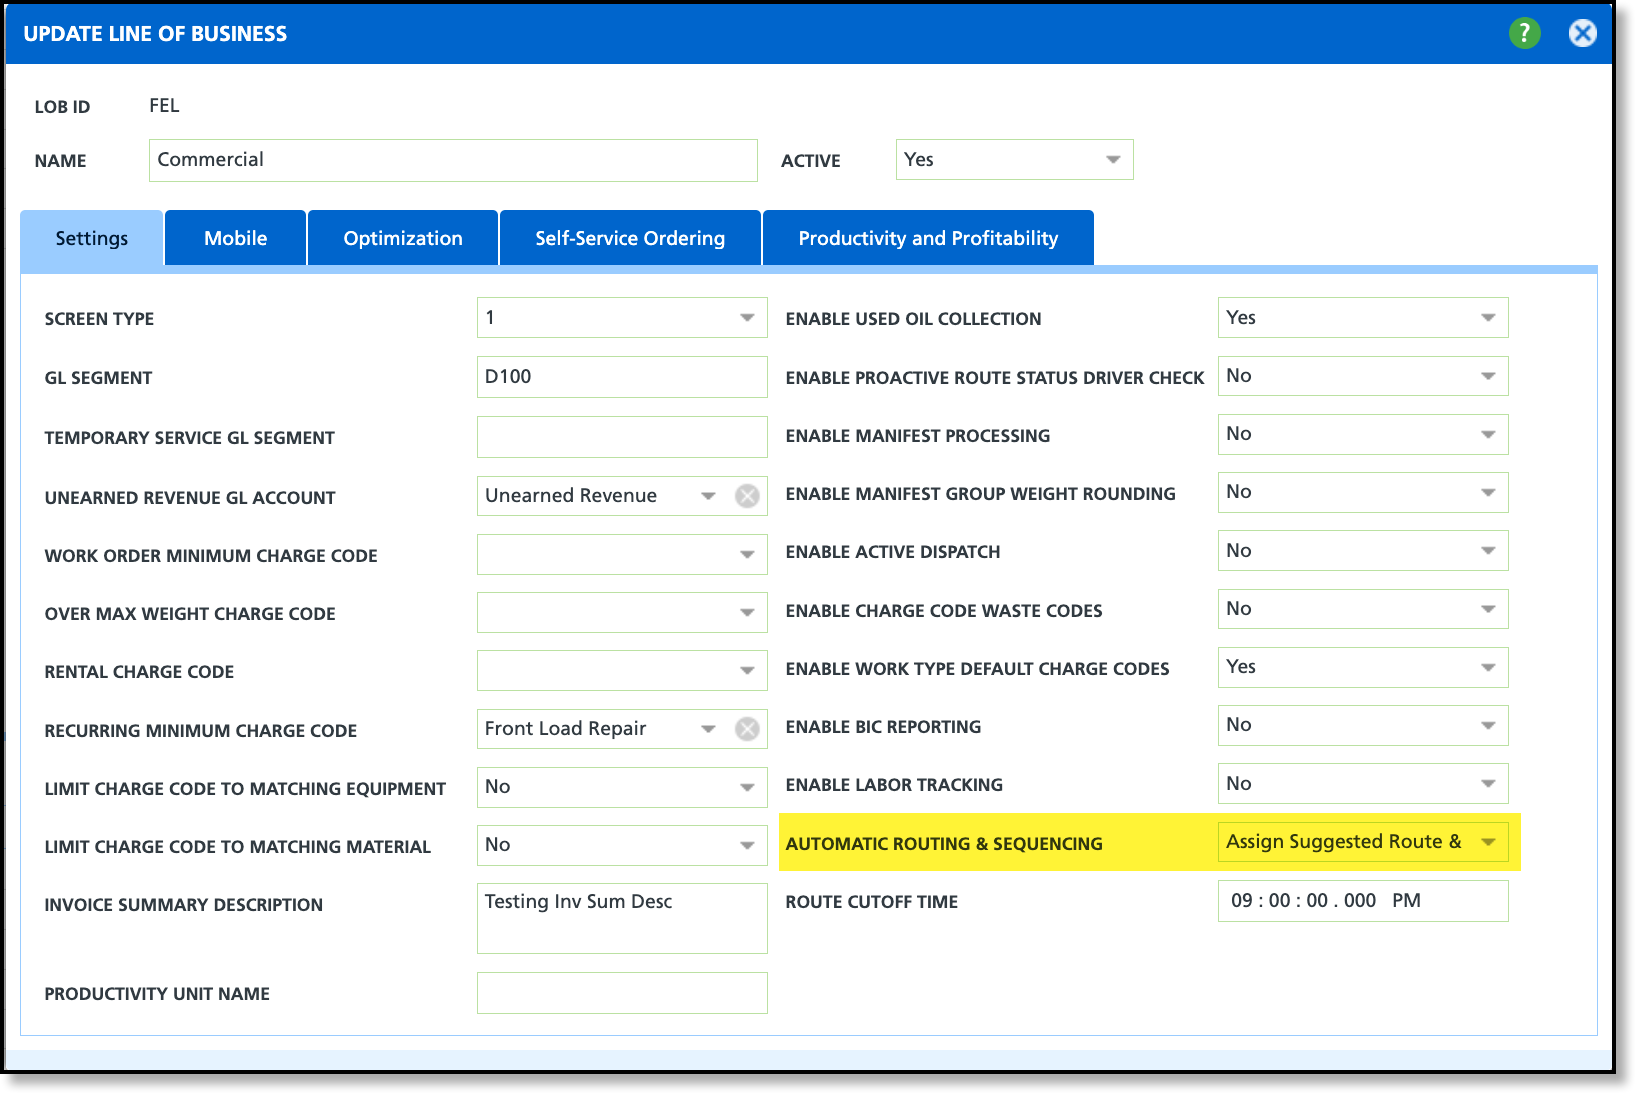Viewport: 1636px width, 1094px height.
Task: Open Limit Charge Code to Matching Material dropdown
Action: point(622,845)
